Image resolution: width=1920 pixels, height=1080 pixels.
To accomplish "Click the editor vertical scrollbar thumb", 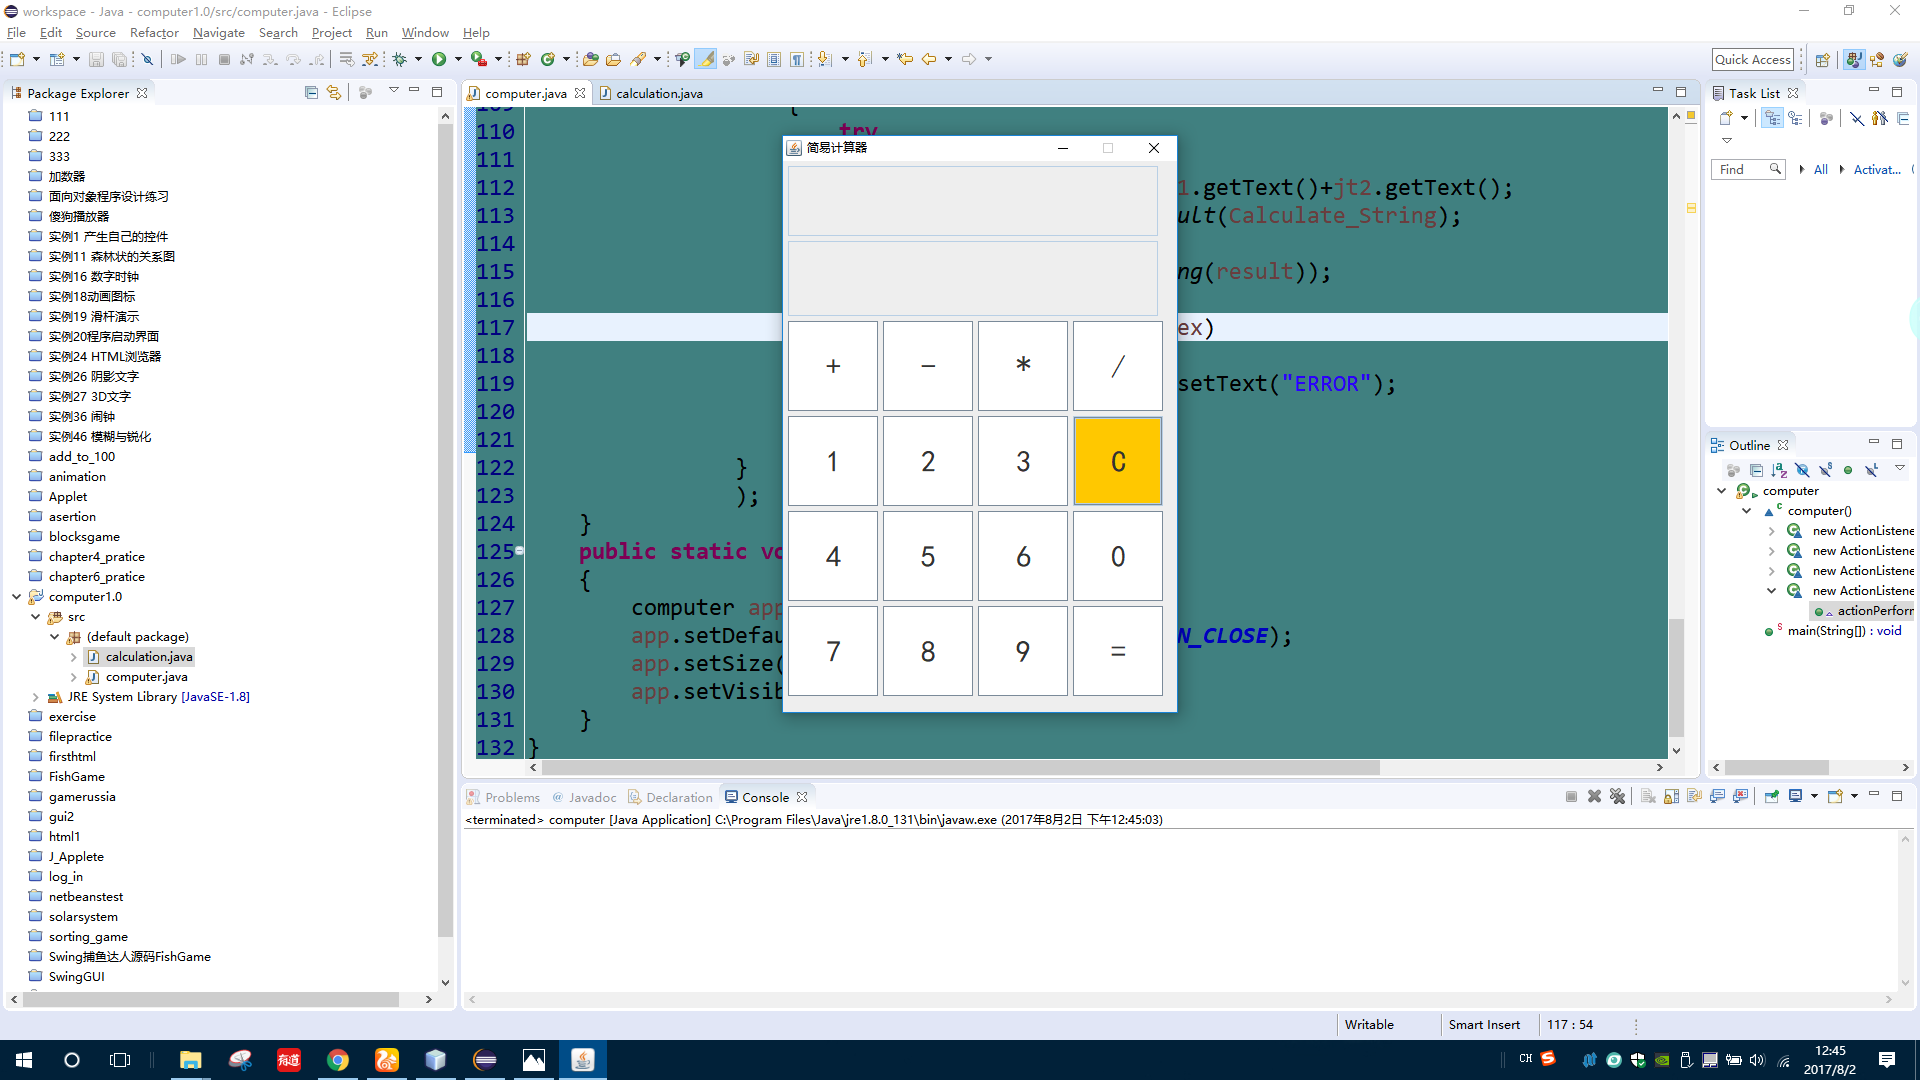I will pos(1676,677).
